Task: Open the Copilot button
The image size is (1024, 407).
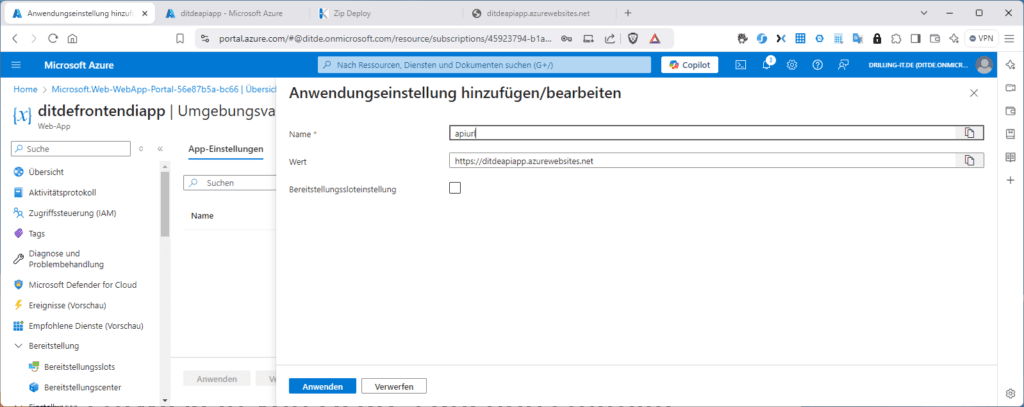Action: [690, 65]
